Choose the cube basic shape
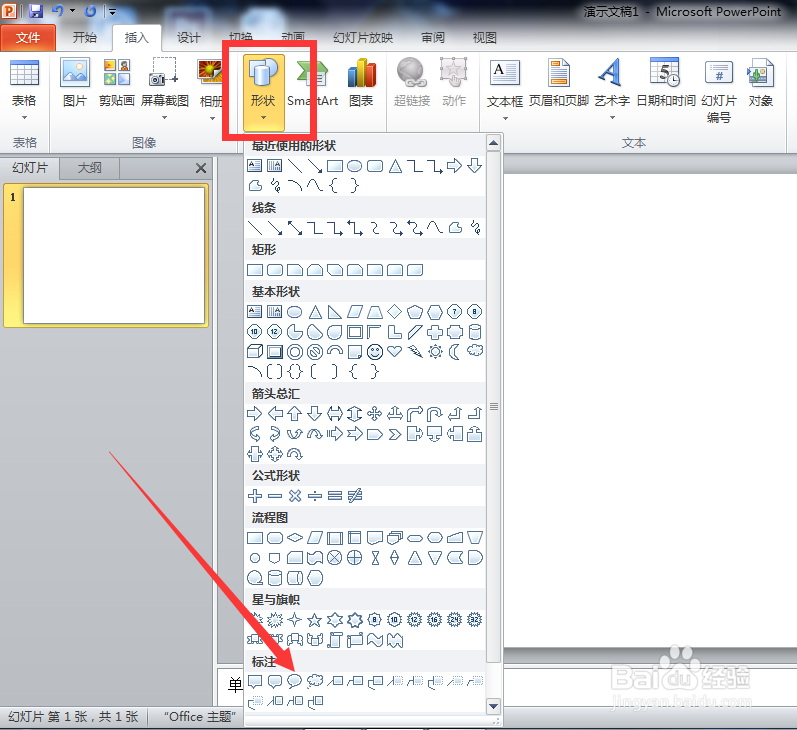 pos(255,352)
